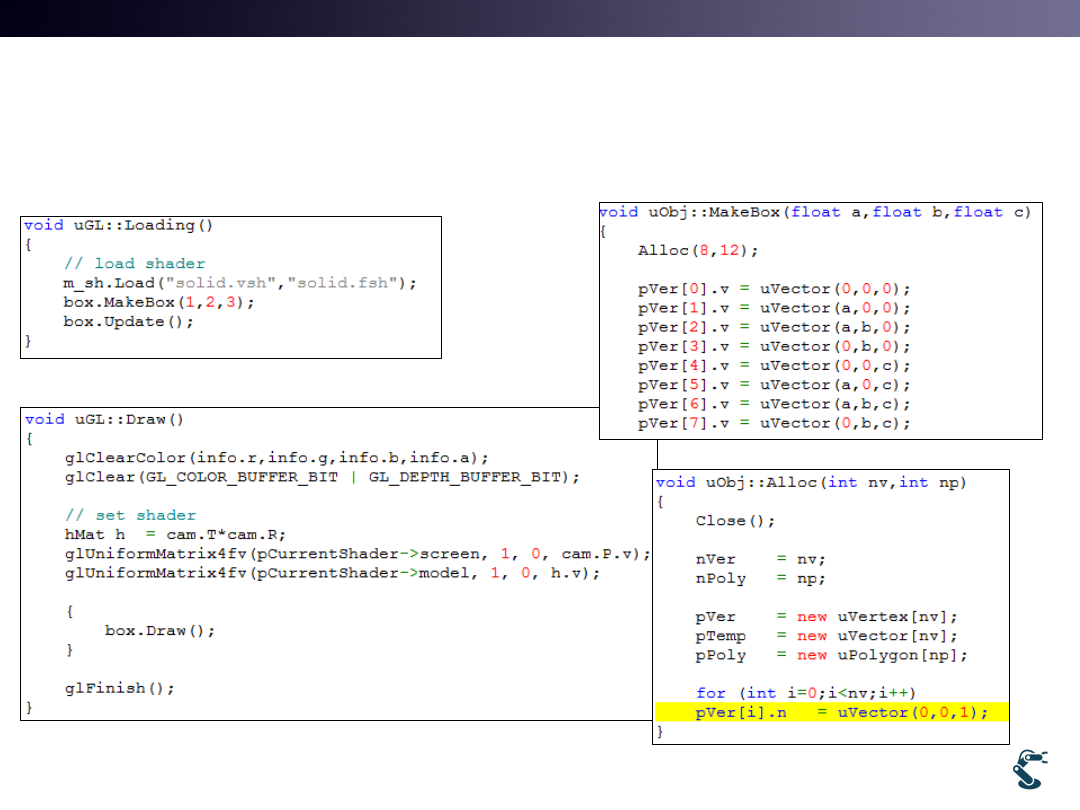1080x810 pixels.
Task: Click the pVer[2].v = uVector(a,b,0) line
Action: (774, 328)
